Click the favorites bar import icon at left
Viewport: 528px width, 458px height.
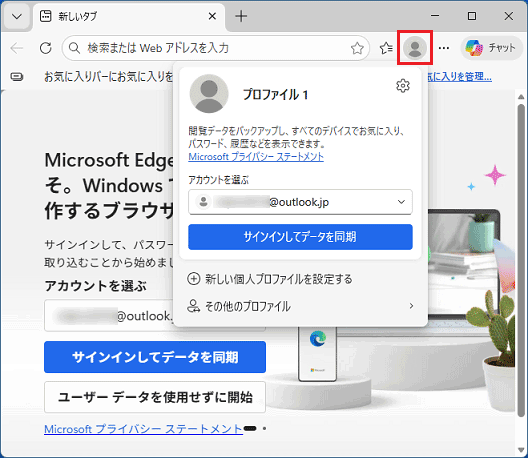tap(17, 77)
